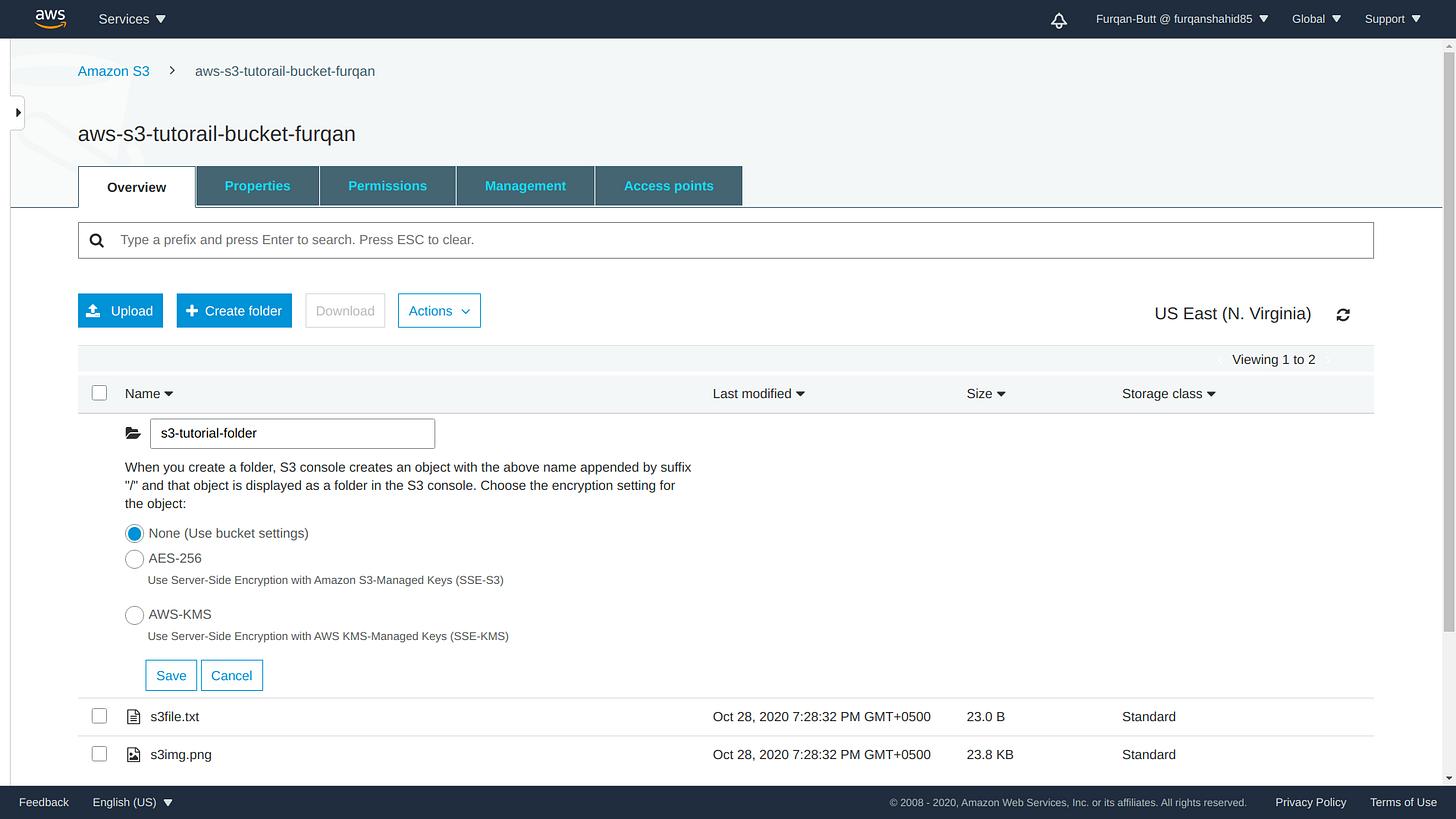The image size is (1456, 819).
Task: Expand the collapsed left side panel arrow
Action: tap(16, 112)
